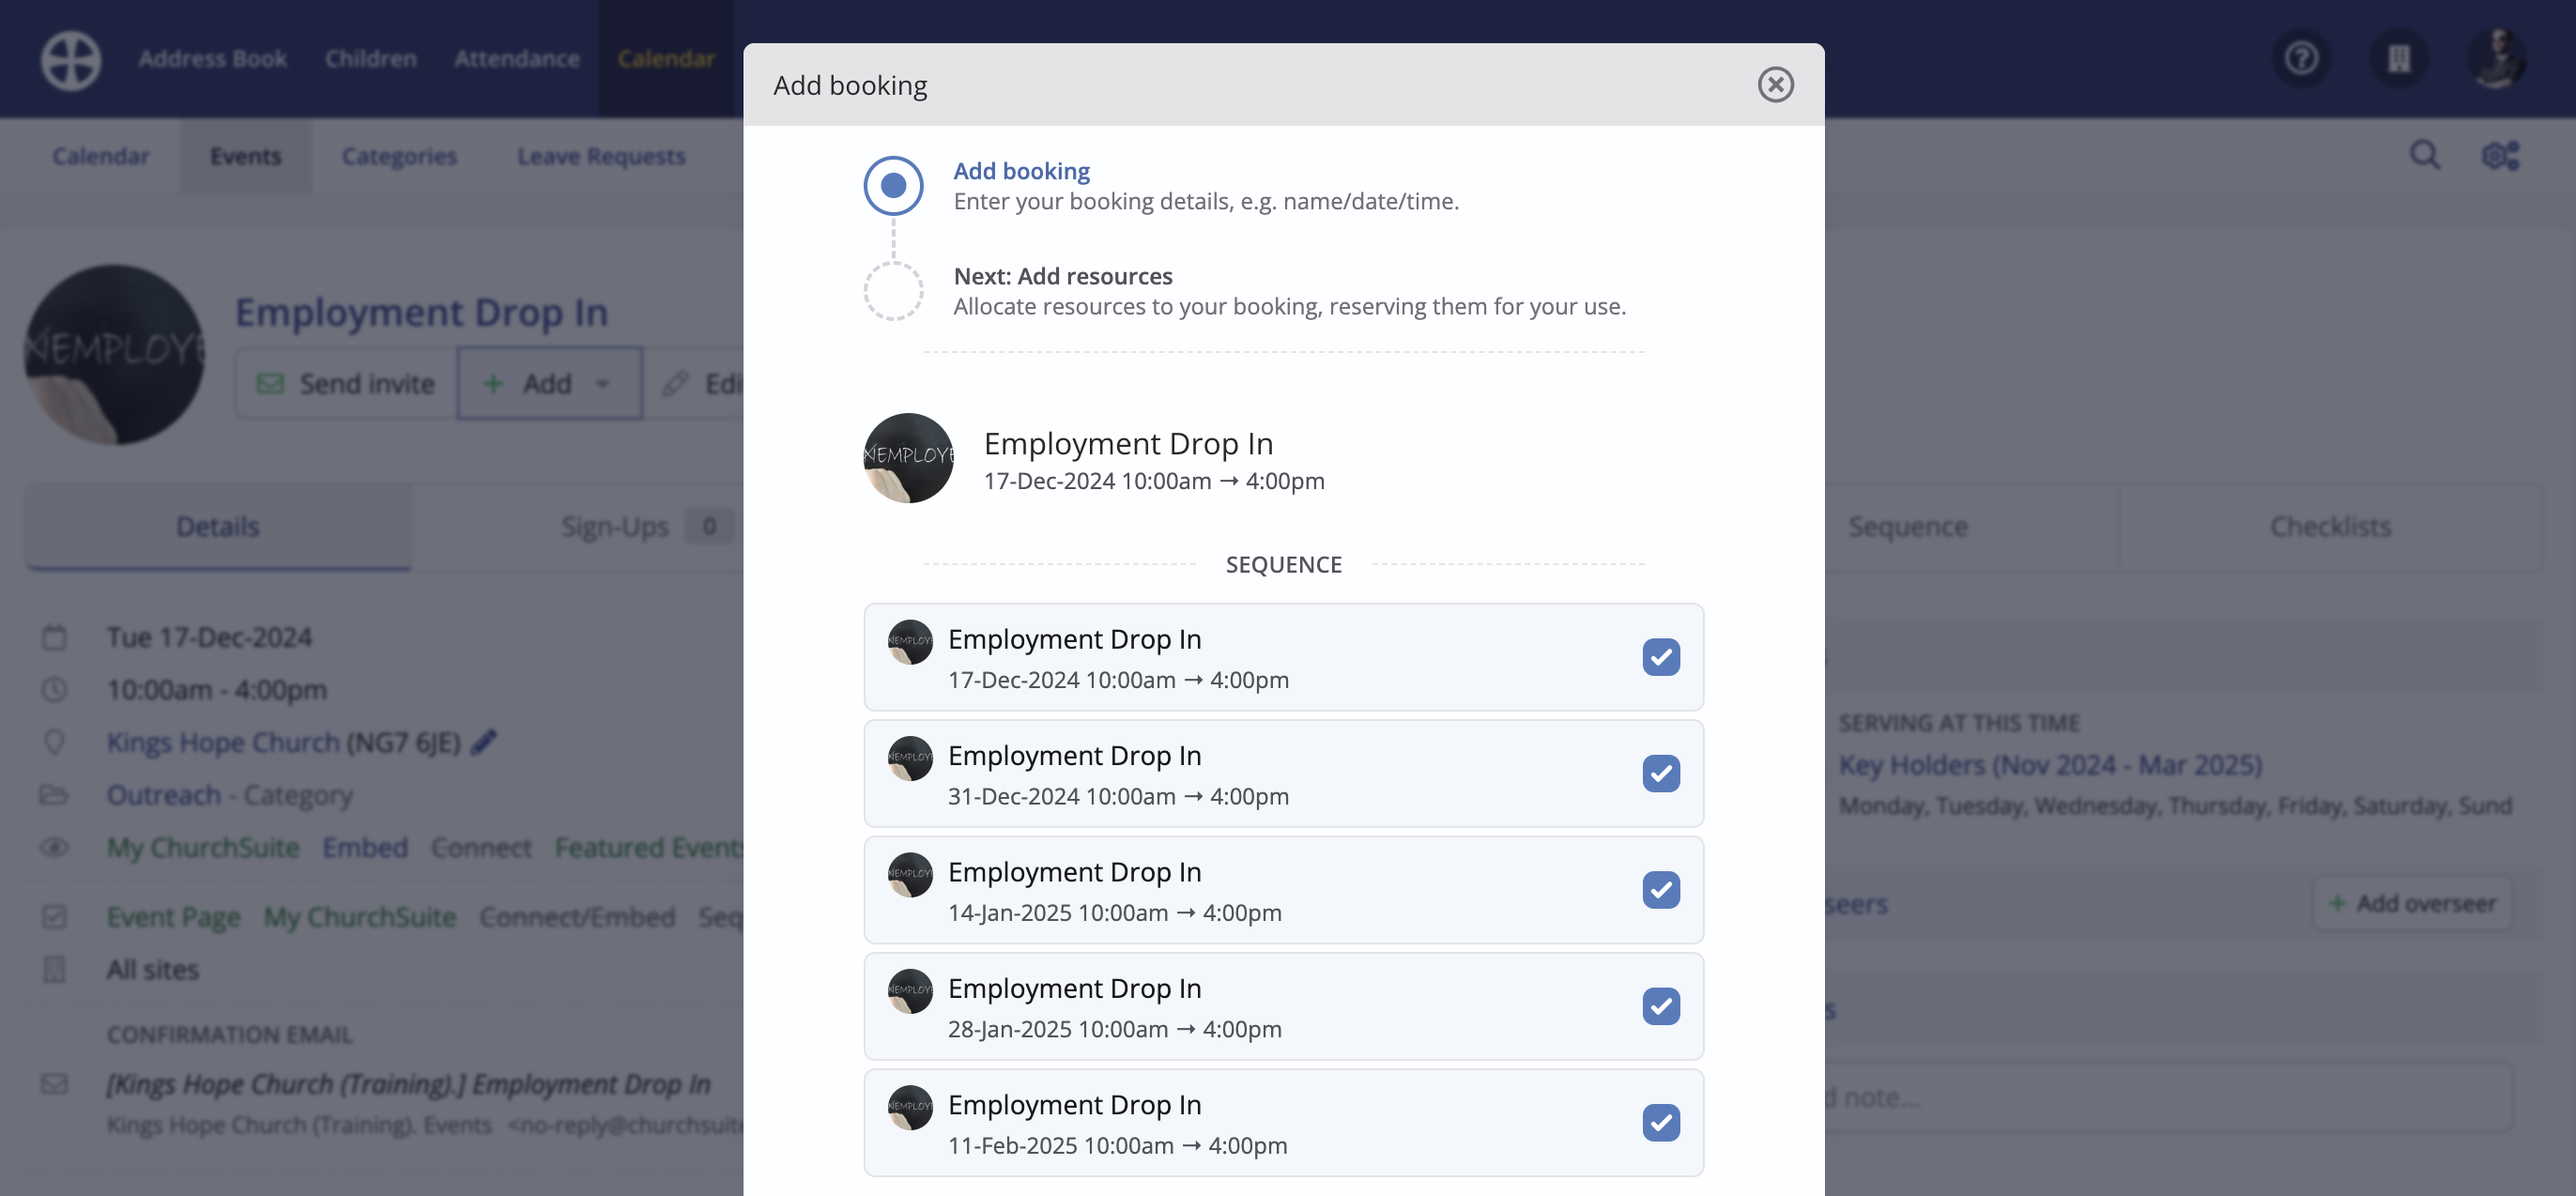Open the Children module menu

370,58
